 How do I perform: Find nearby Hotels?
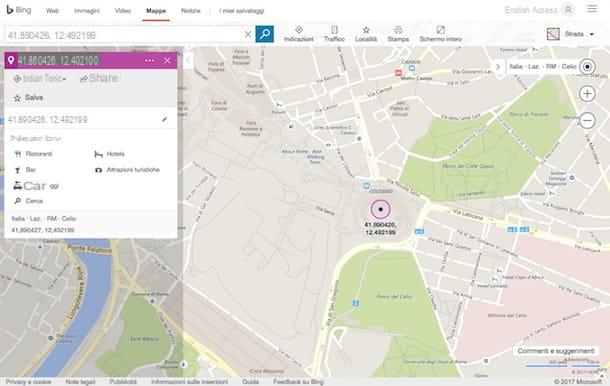tap(110, 154)
